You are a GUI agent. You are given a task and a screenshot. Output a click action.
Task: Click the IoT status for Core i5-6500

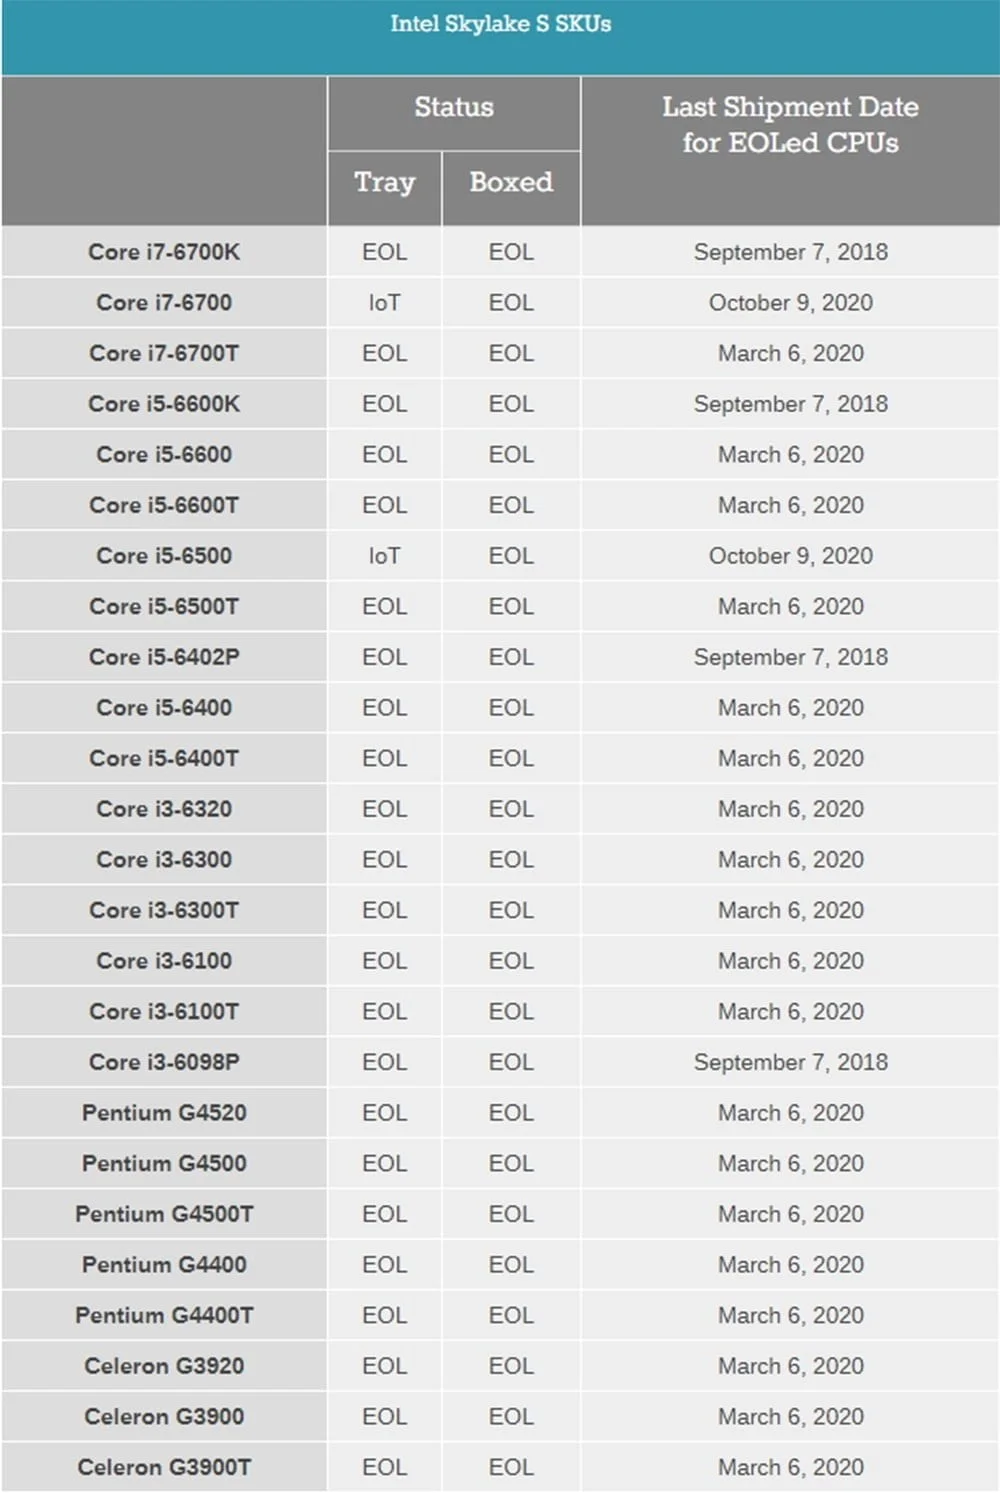(x=384, y=556)
